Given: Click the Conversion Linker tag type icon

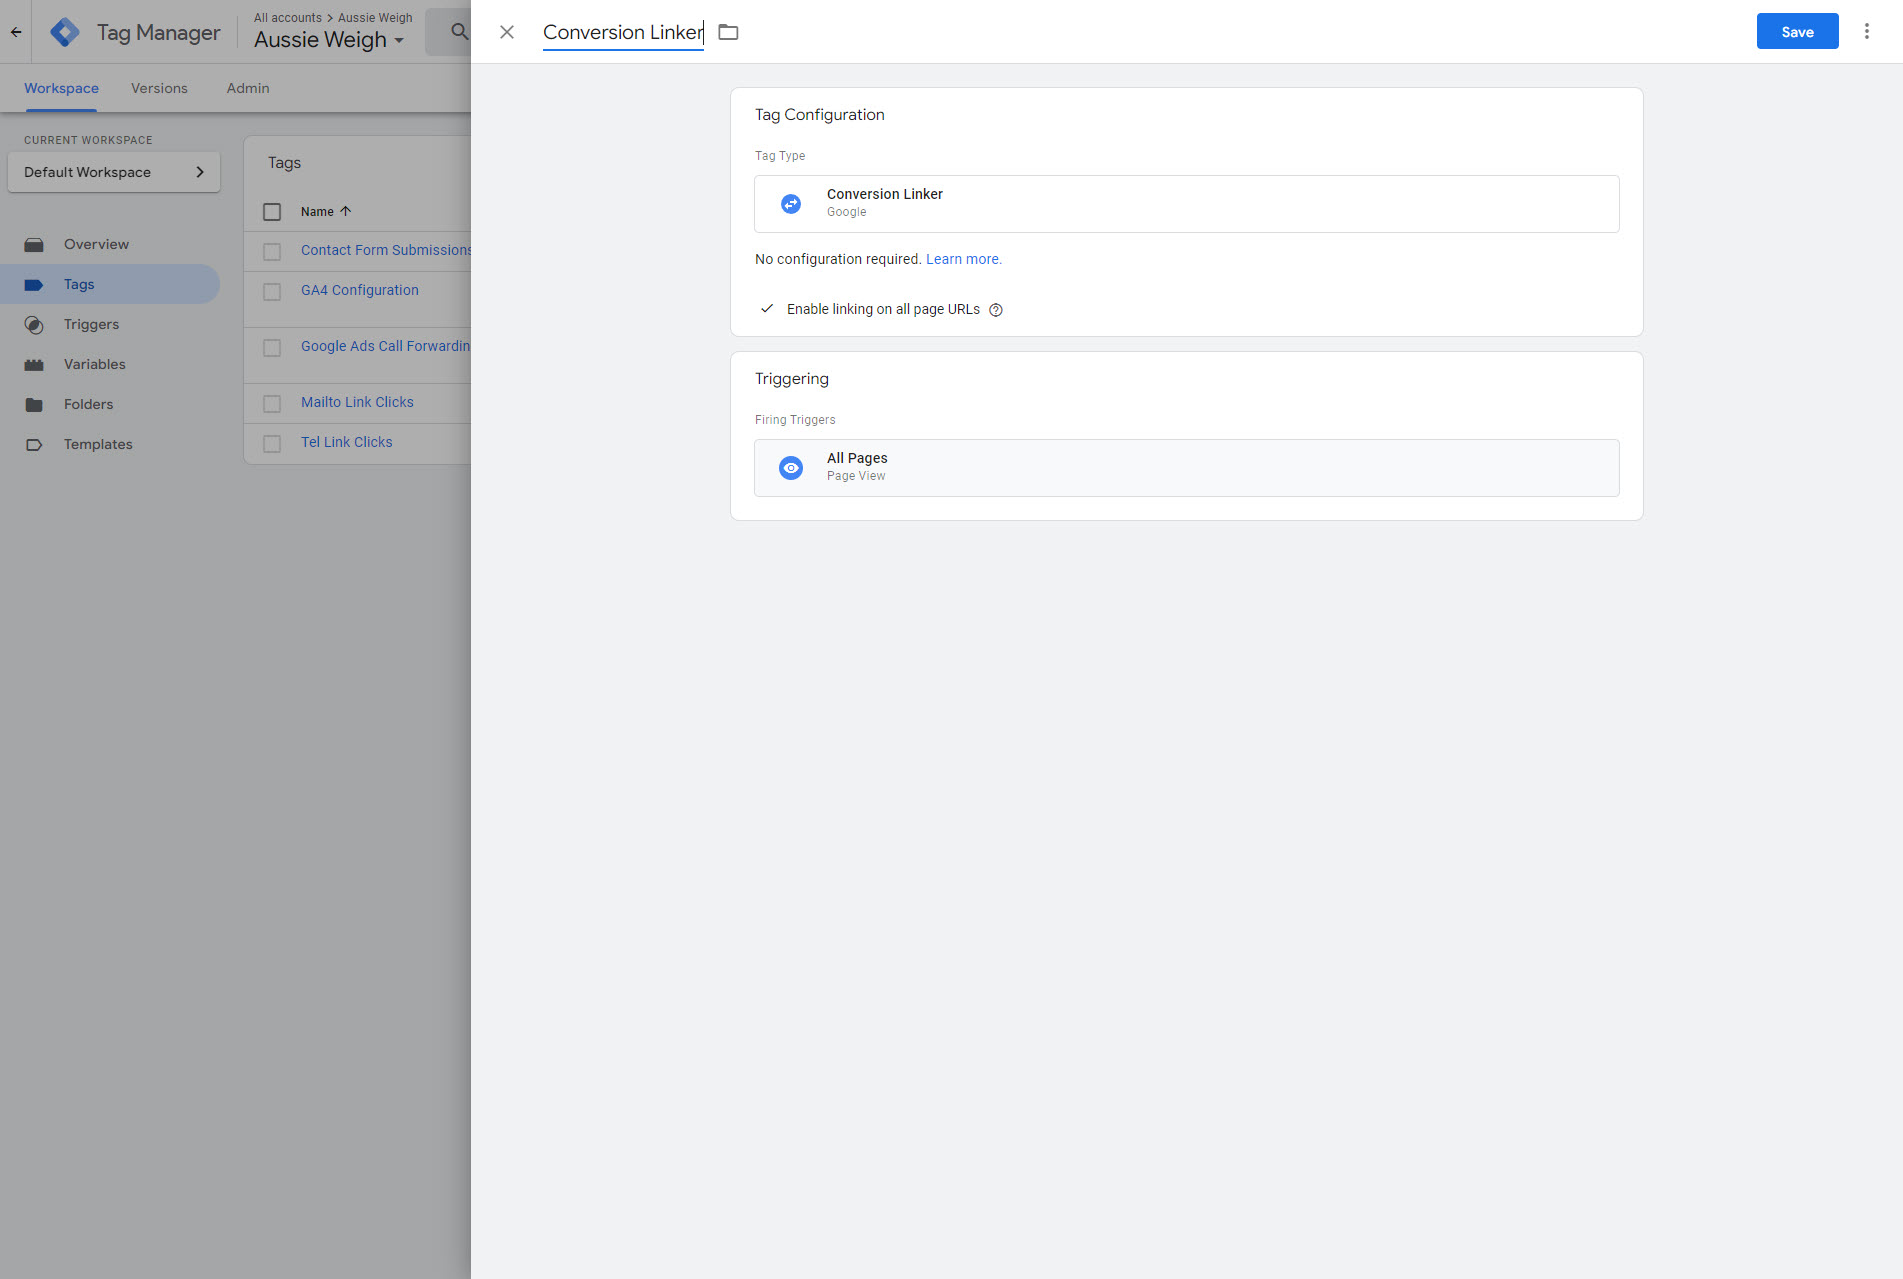Looking at the screenshot, I should [791, 204].
